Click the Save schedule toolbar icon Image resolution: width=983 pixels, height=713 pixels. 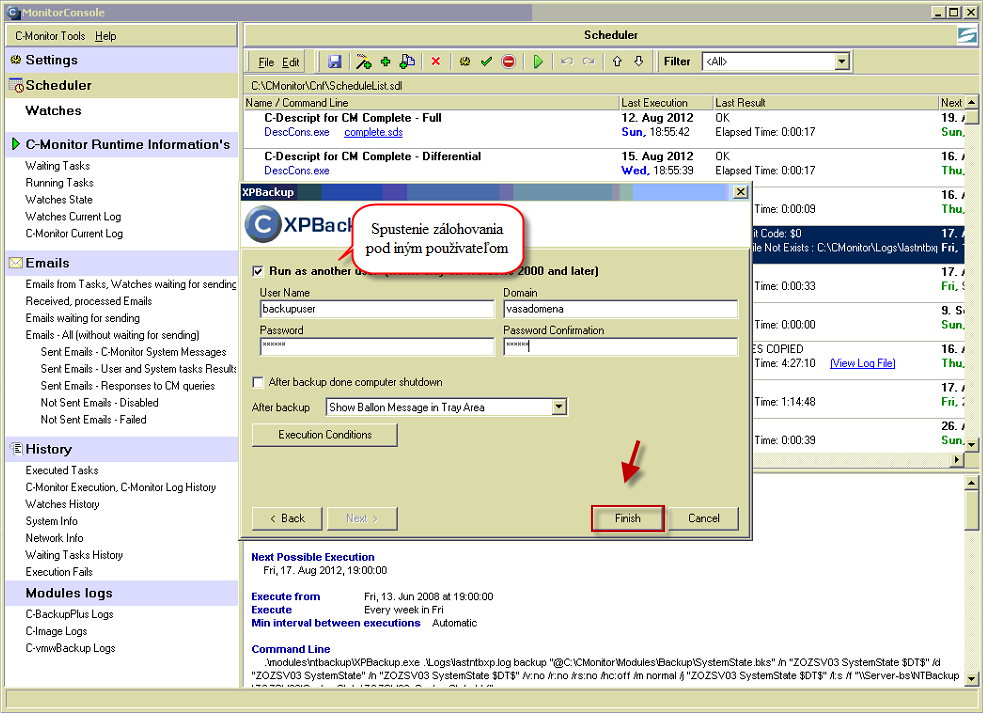click(x=335, y=61)
